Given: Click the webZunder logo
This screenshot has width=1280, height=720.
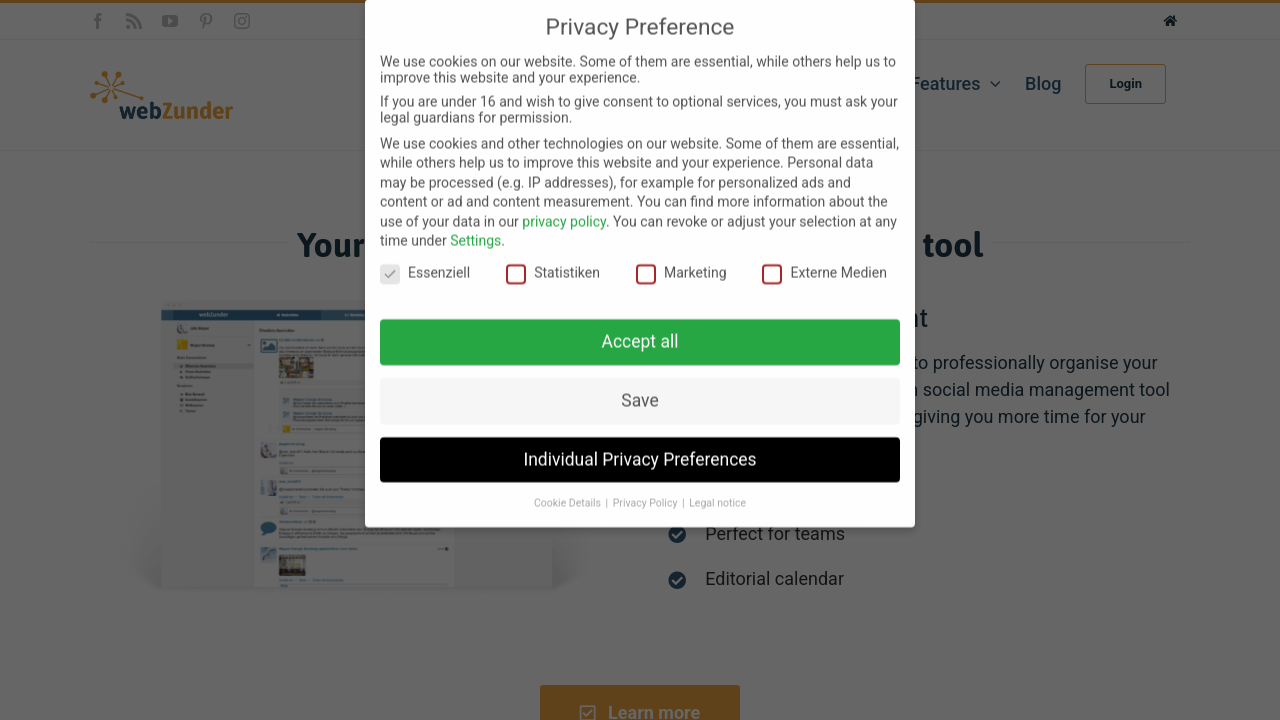Looking at the screenshot, I should click(x=161, y=96).
